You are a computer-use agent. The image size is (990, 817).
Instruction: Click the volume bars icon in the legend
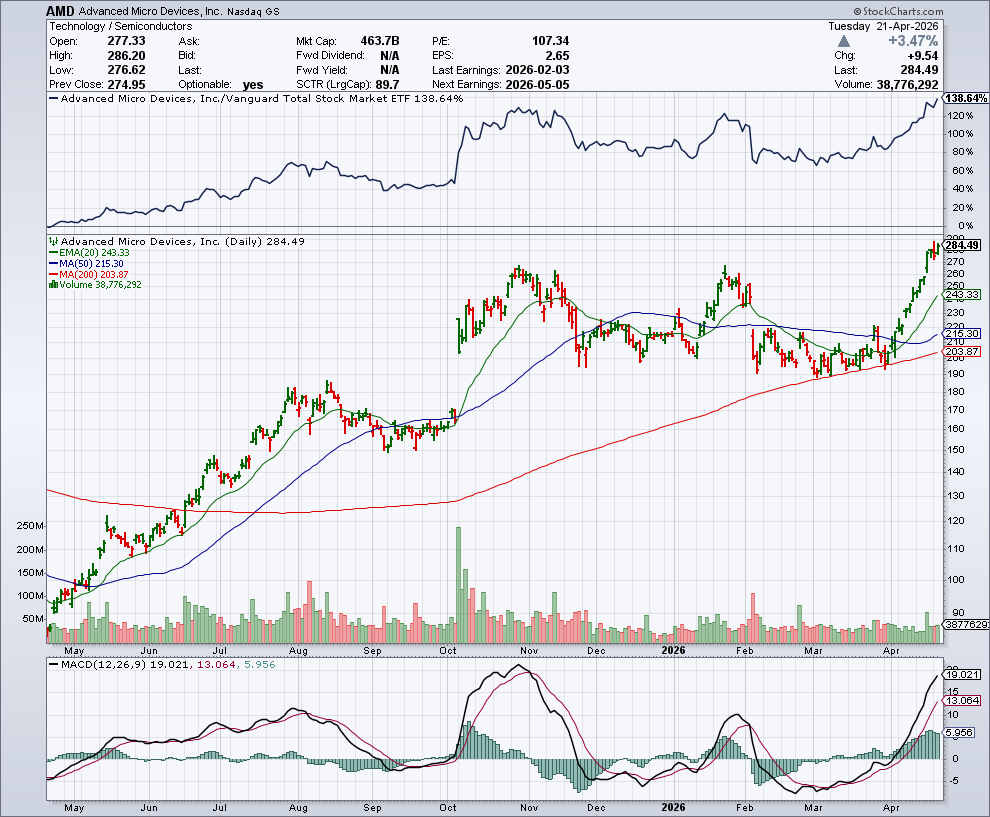click(54, 285)
